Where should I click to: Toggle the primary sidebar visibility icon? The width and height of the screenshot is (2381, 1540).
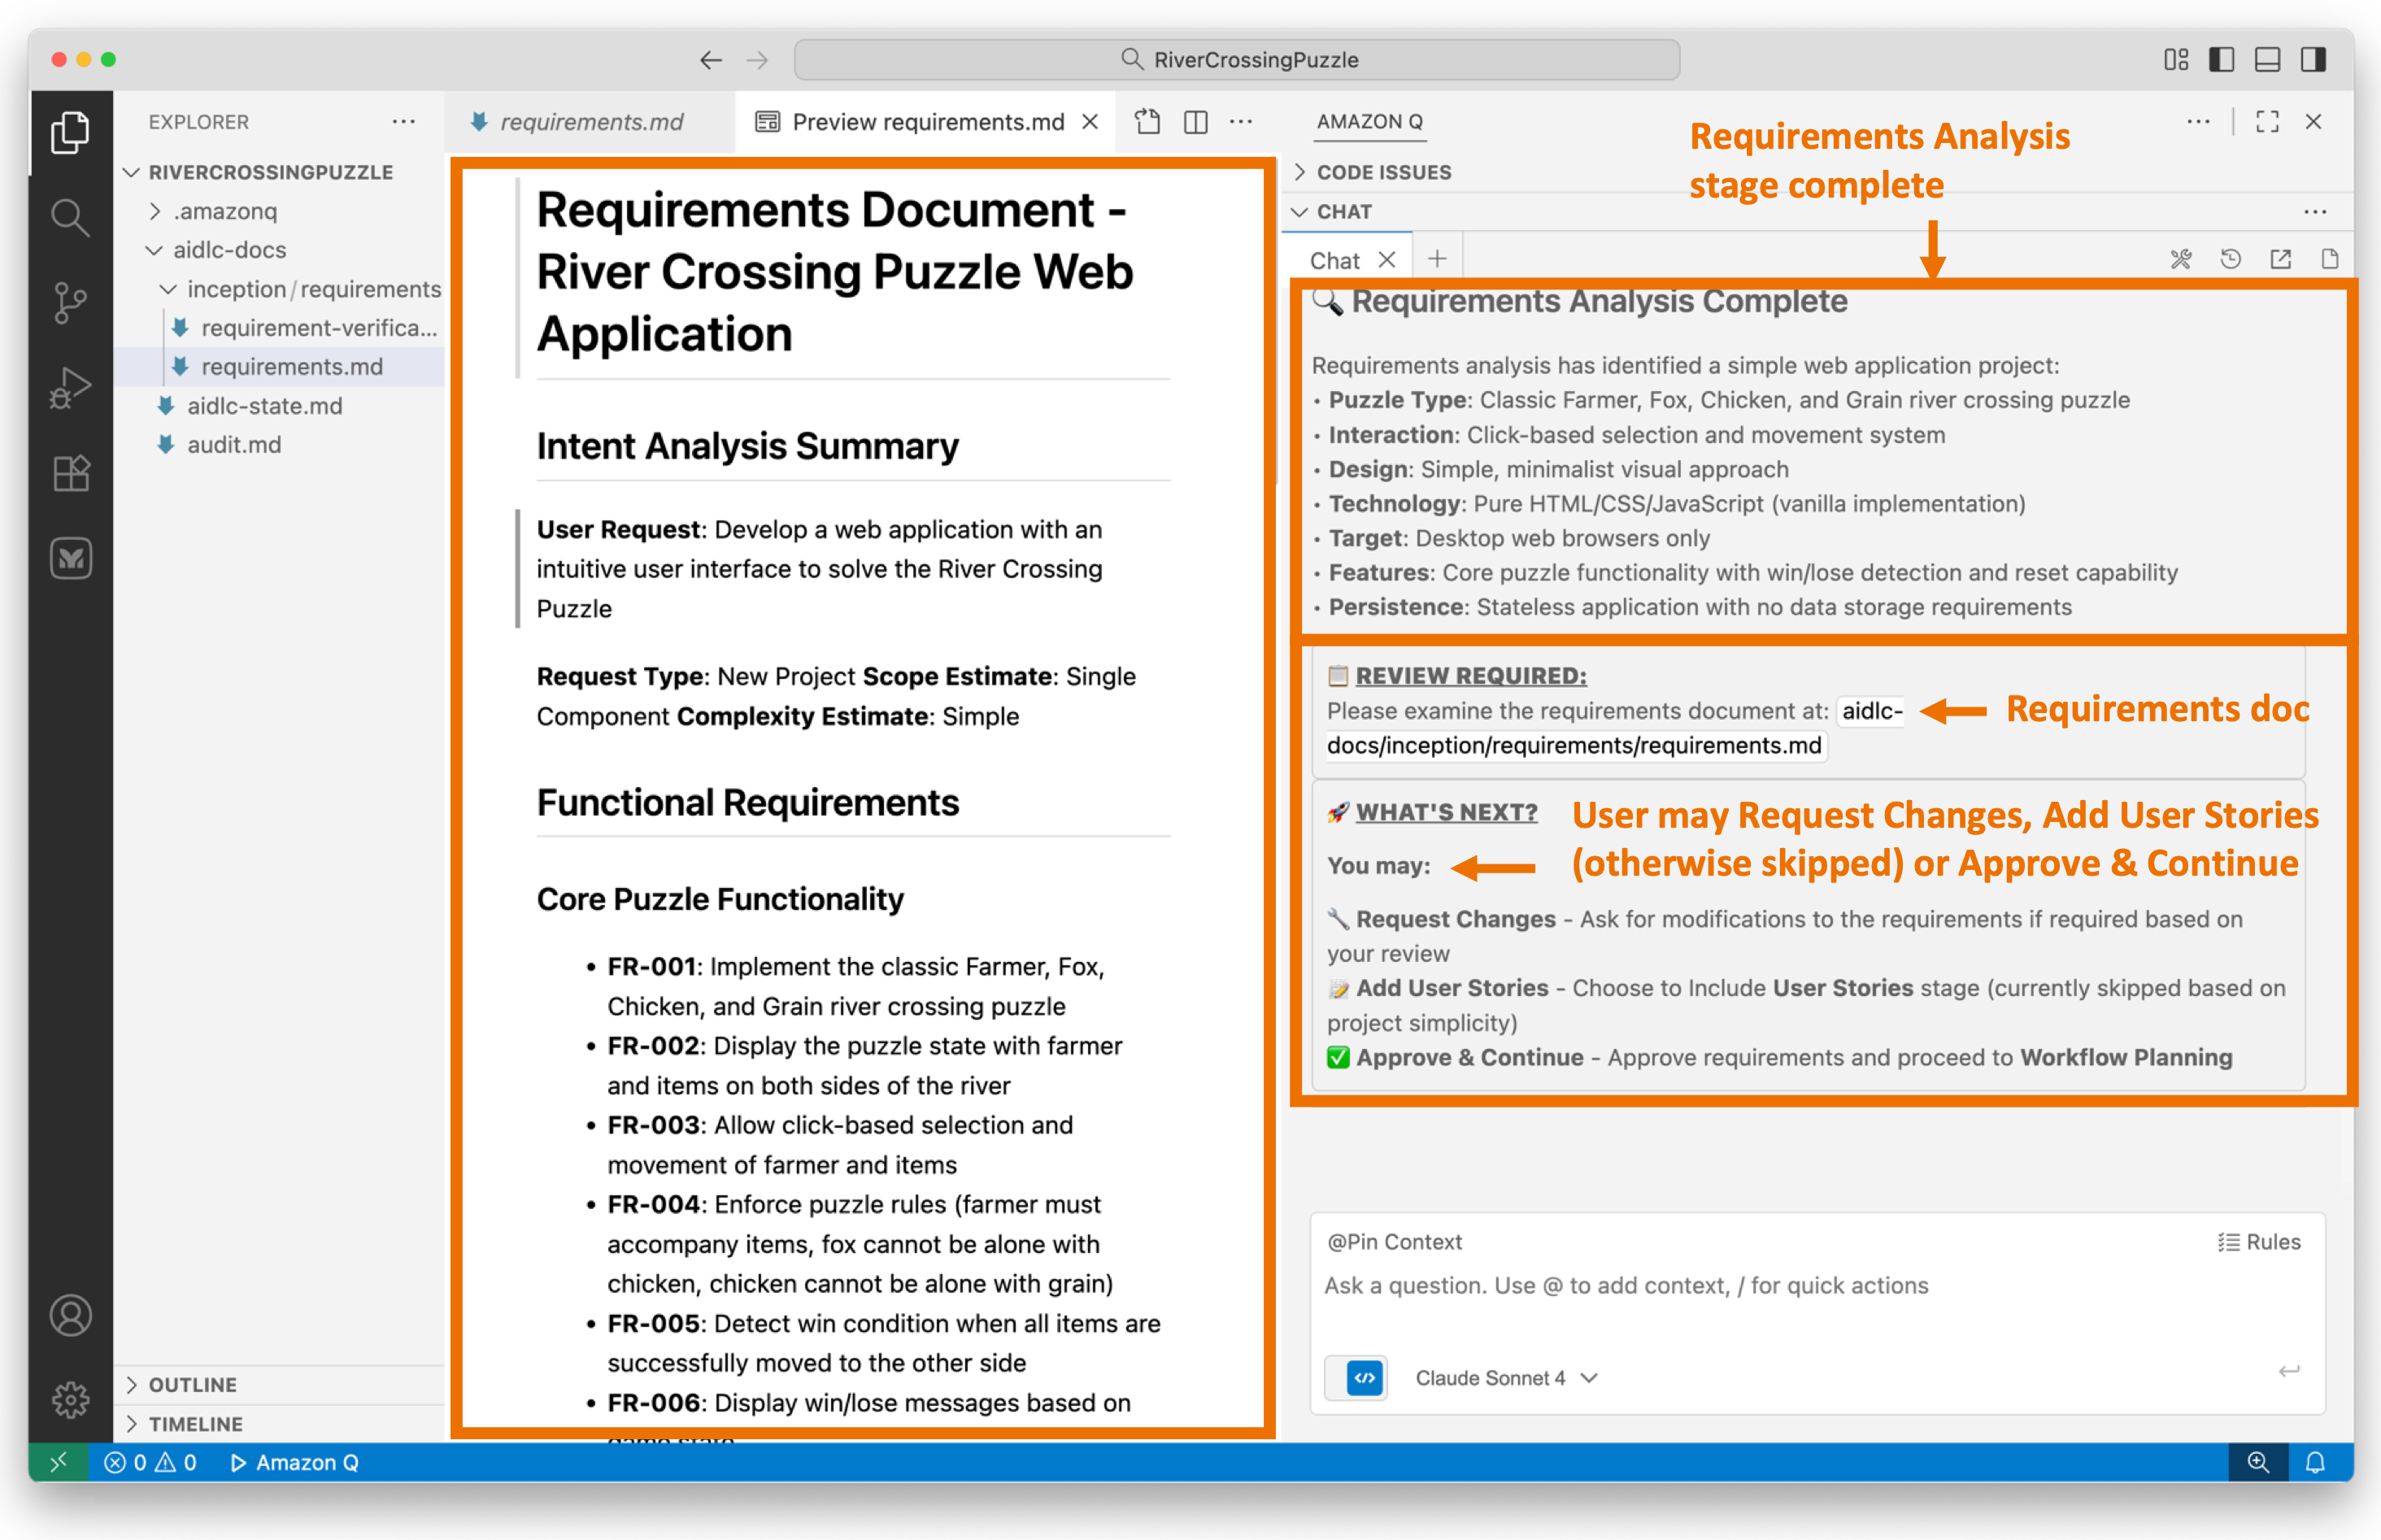(2221, 59)
